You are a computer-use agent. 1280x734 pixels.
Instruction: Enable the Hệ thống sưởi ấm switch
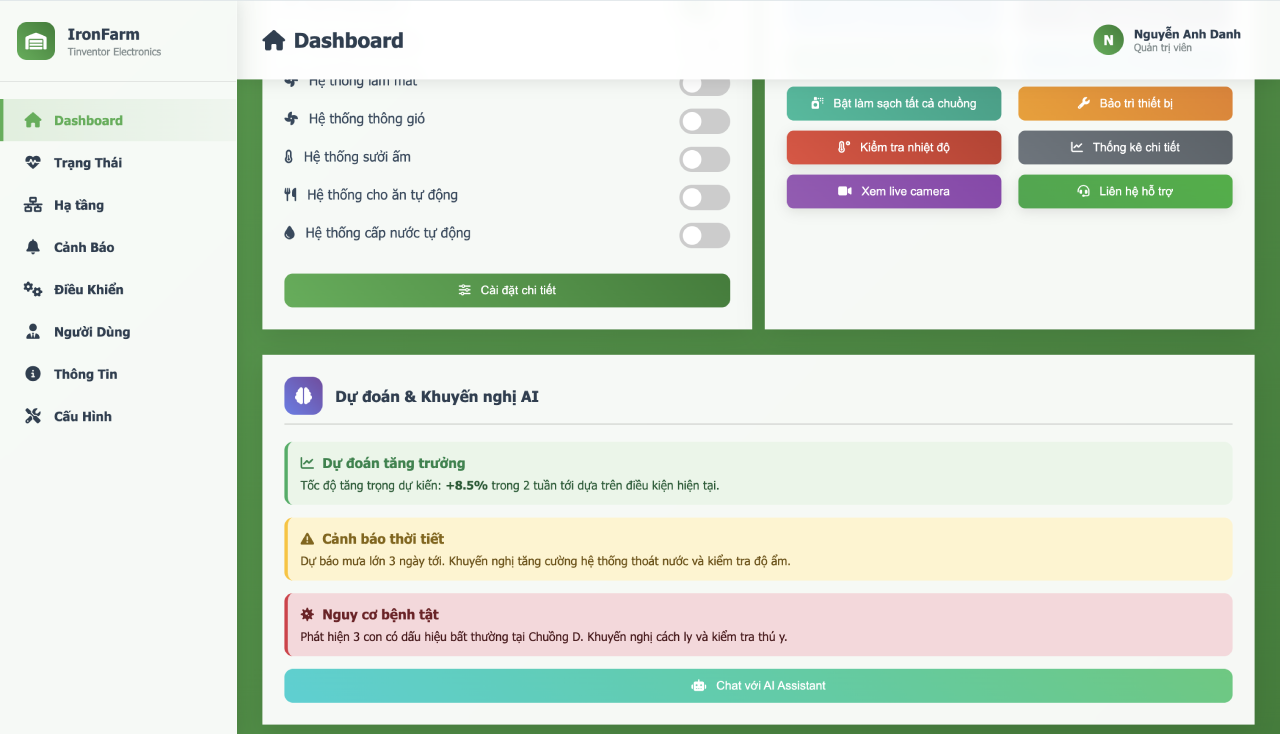point(704,159)
